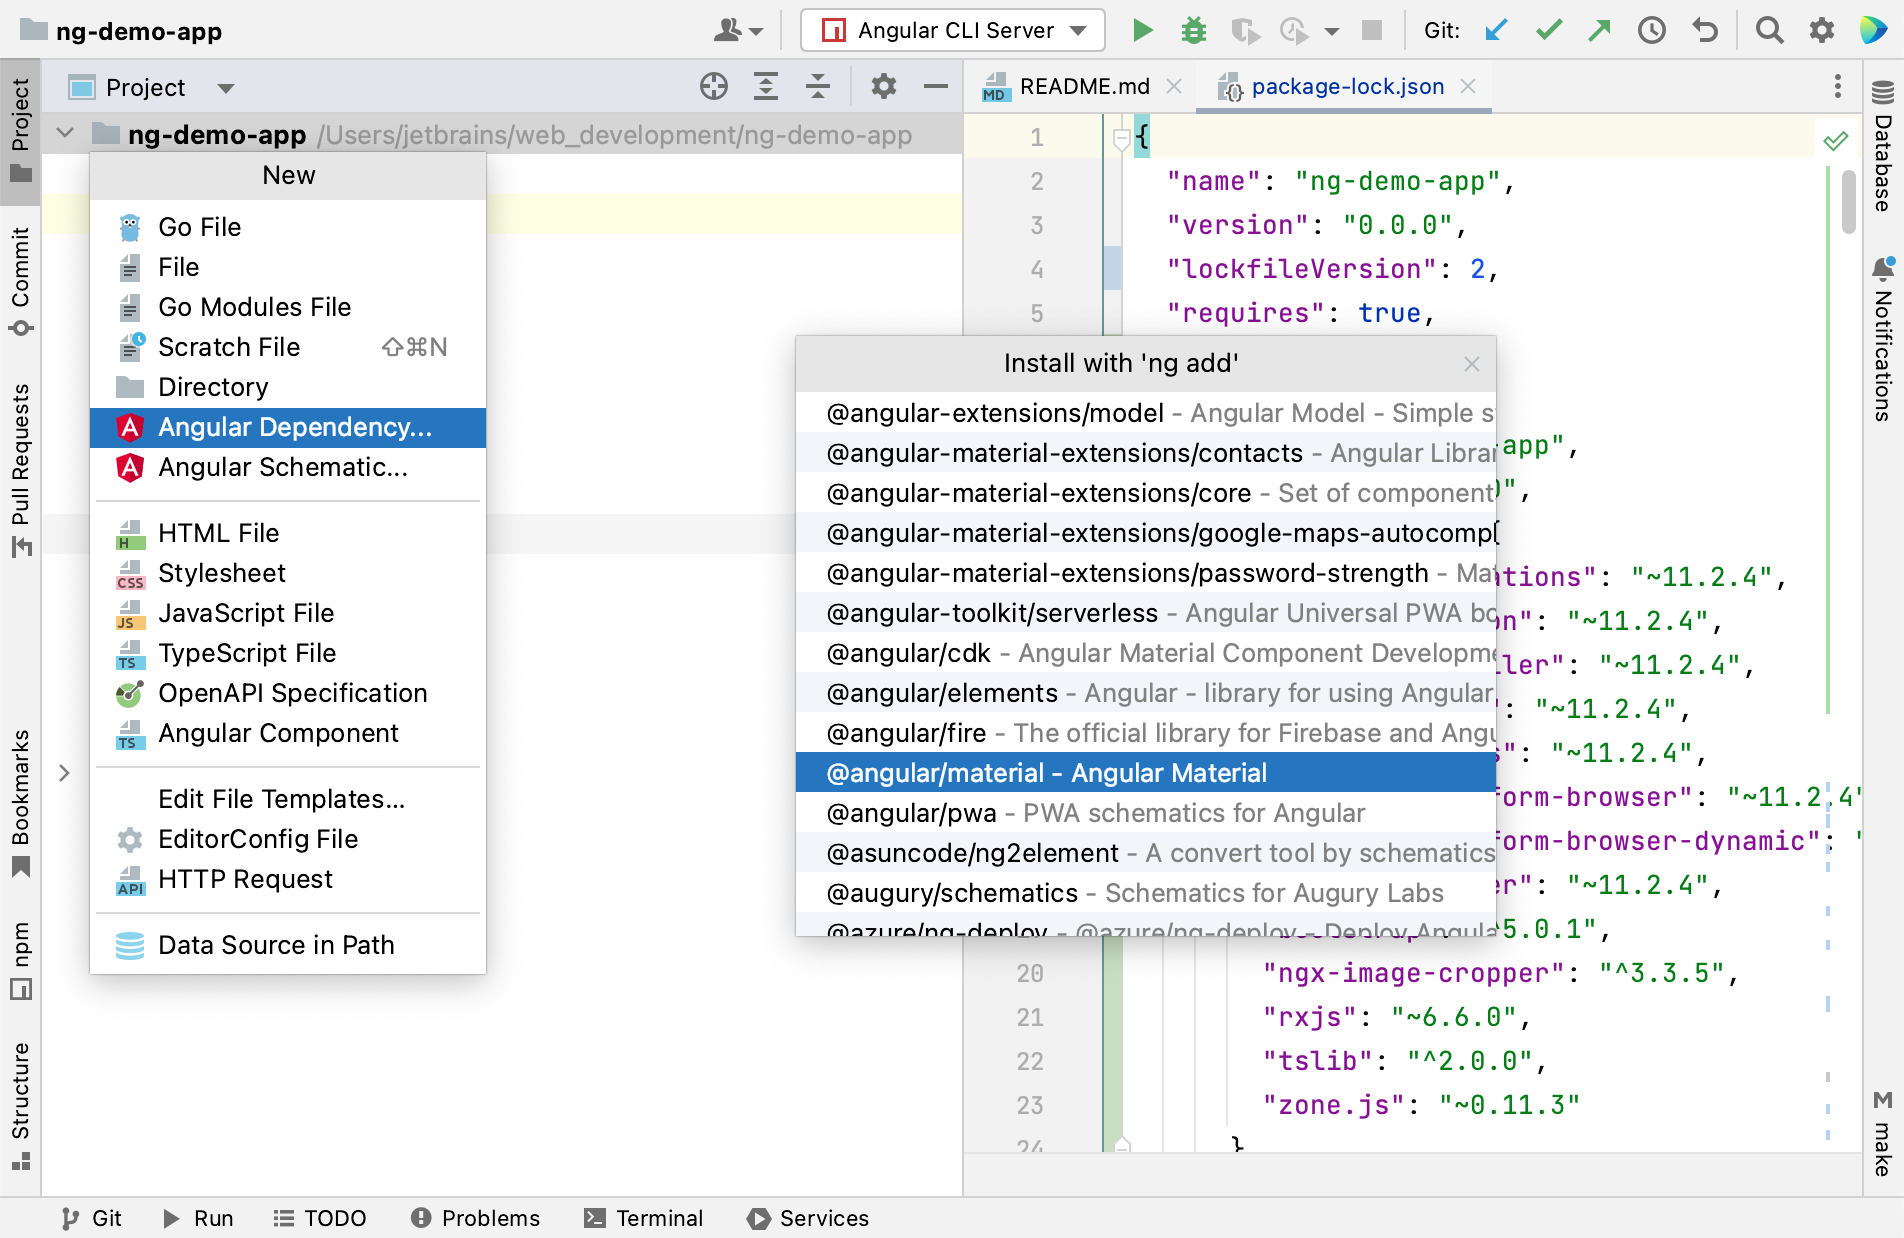Push commits with the Git arrow icon
Image resolution: width=1904 pixels, height=1238 pixels.
click(1599, 30)
